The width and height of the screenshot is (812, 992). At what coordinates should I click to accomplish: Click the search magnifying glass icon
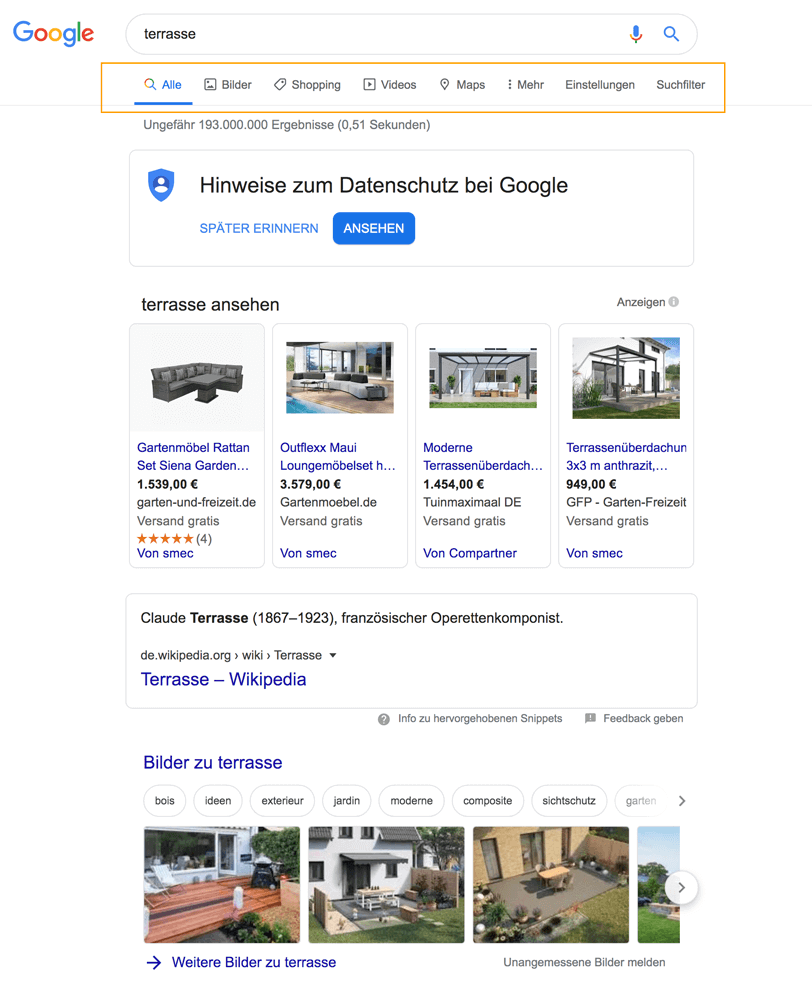(x=671, y=34)
